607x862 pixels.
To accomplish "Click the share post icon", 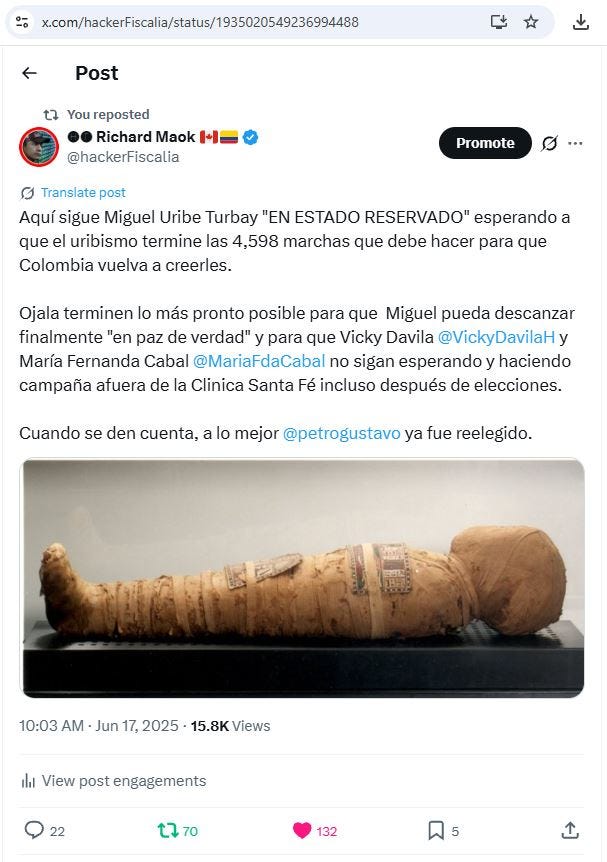I will [x=570, y=830].
